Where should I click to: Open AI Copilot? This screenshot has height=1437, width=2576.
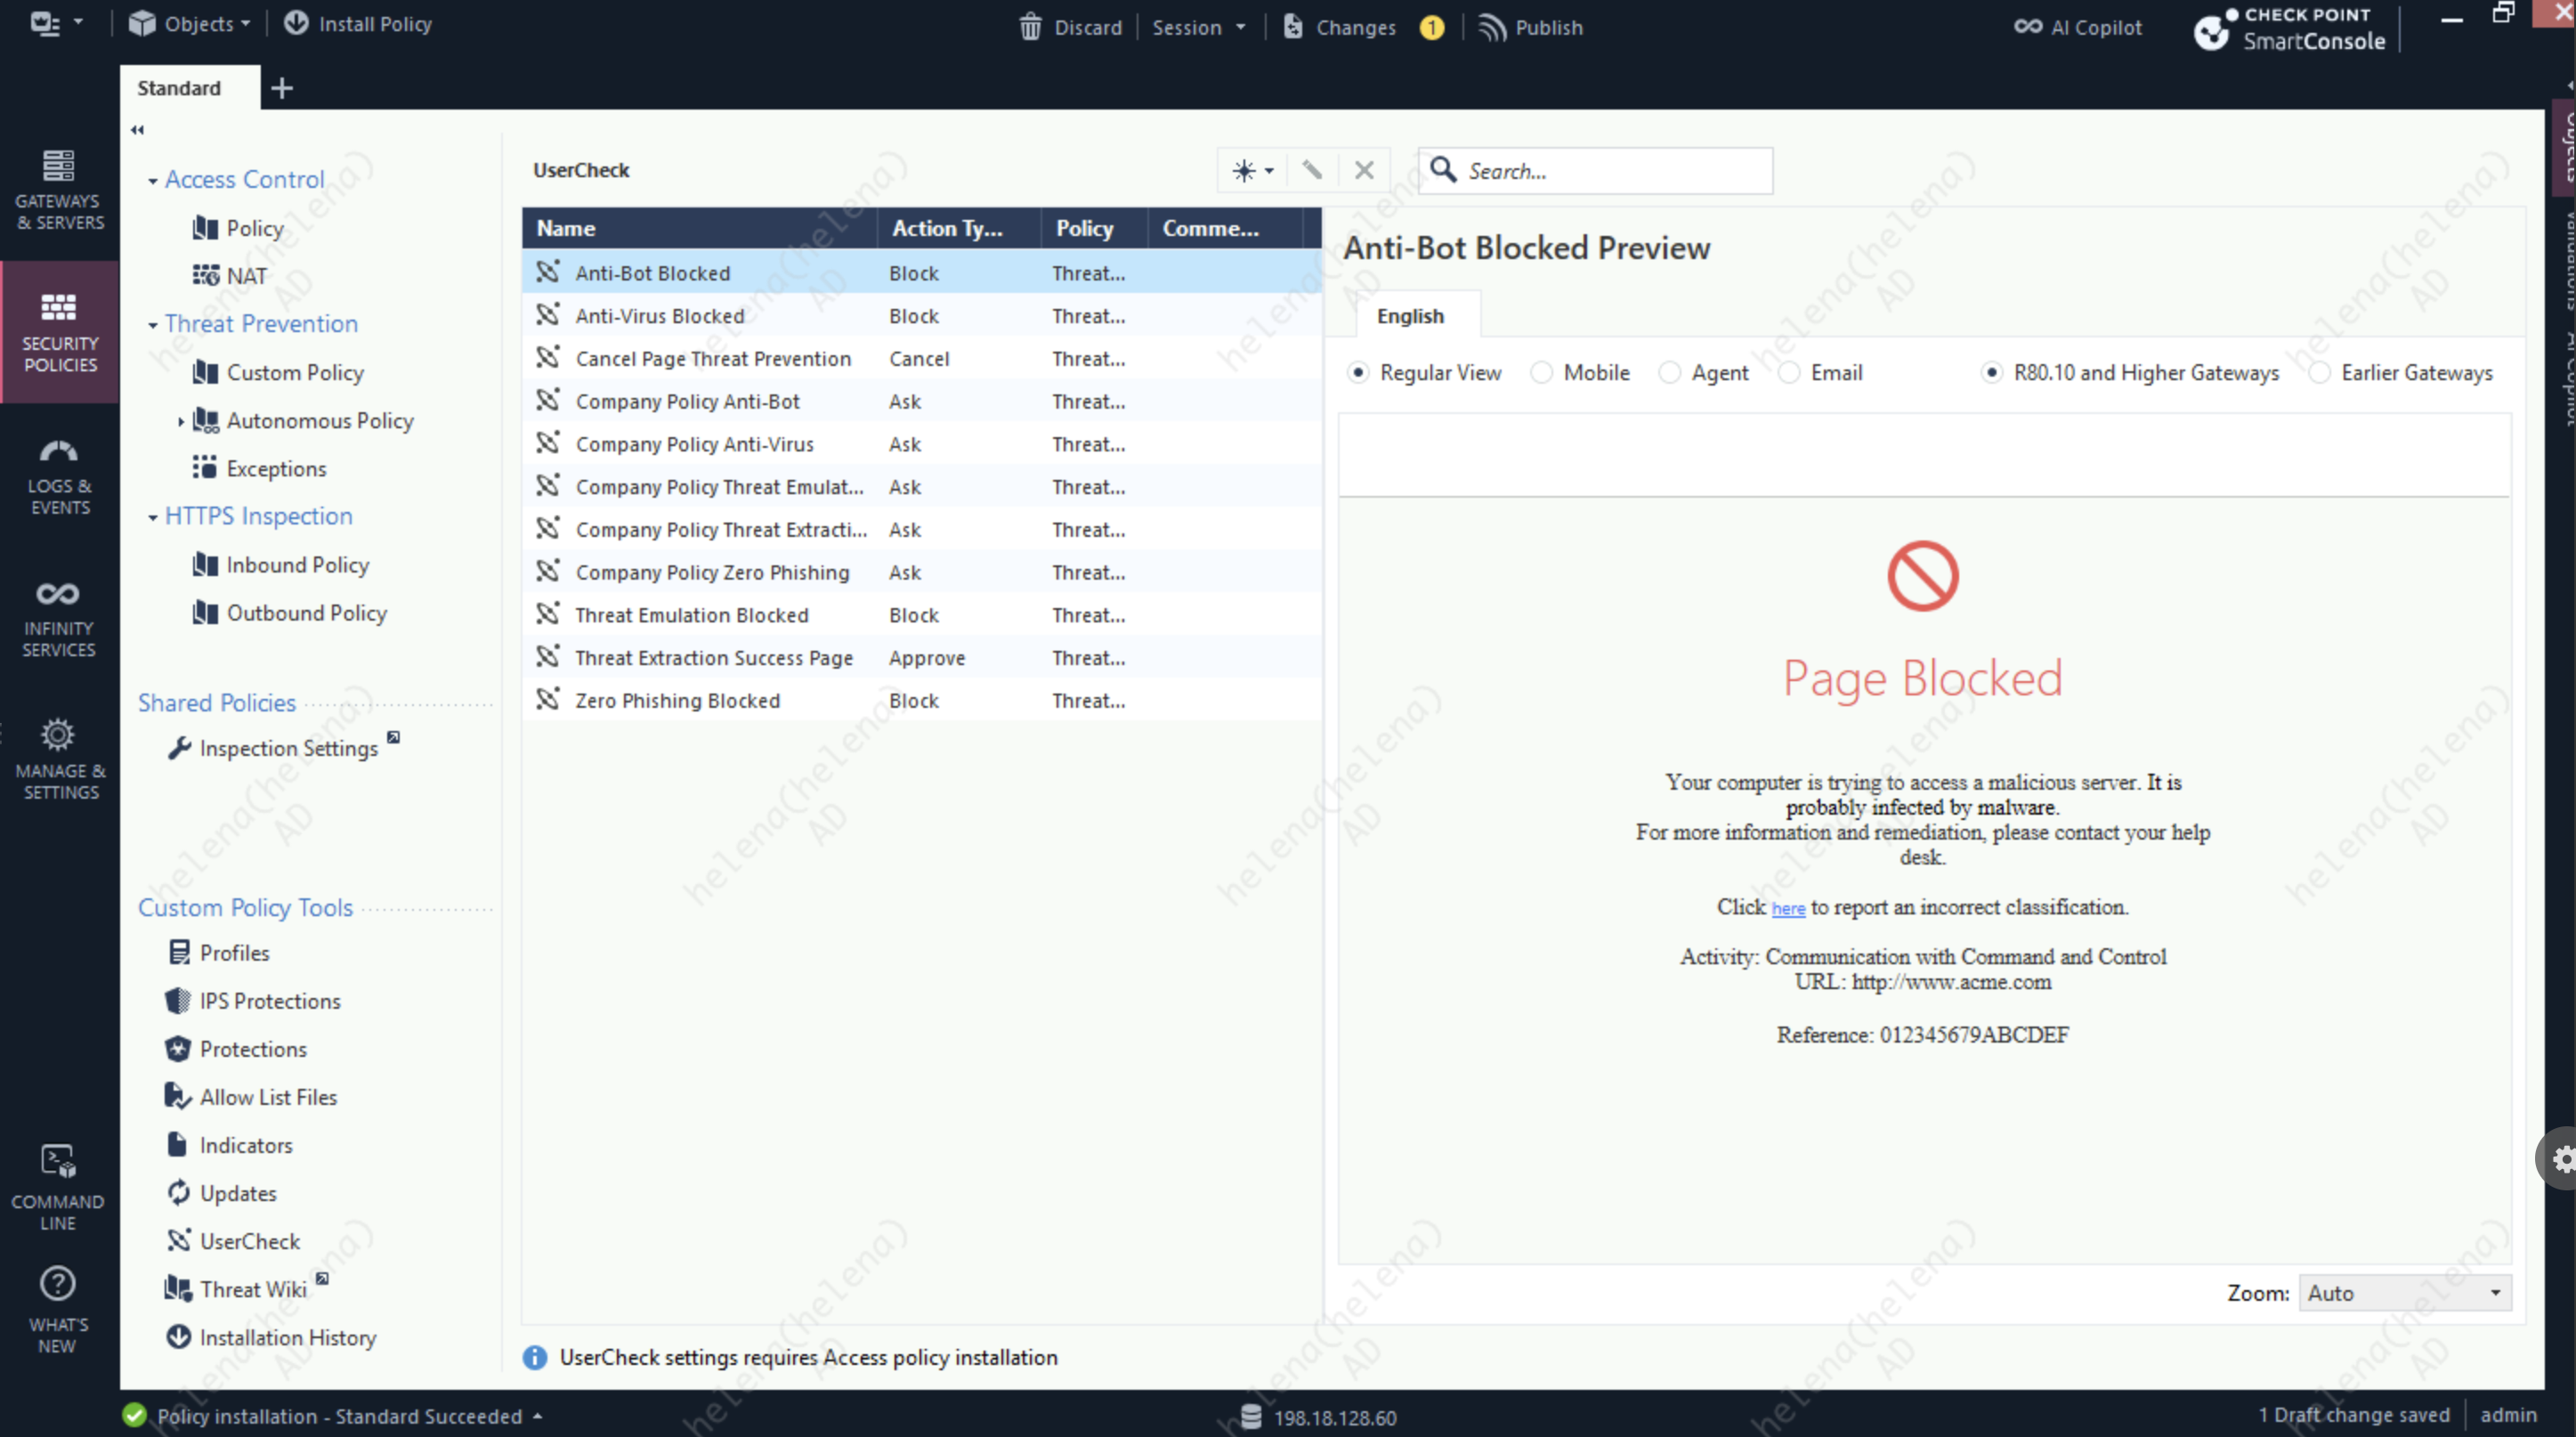[x=2078, y=27]
